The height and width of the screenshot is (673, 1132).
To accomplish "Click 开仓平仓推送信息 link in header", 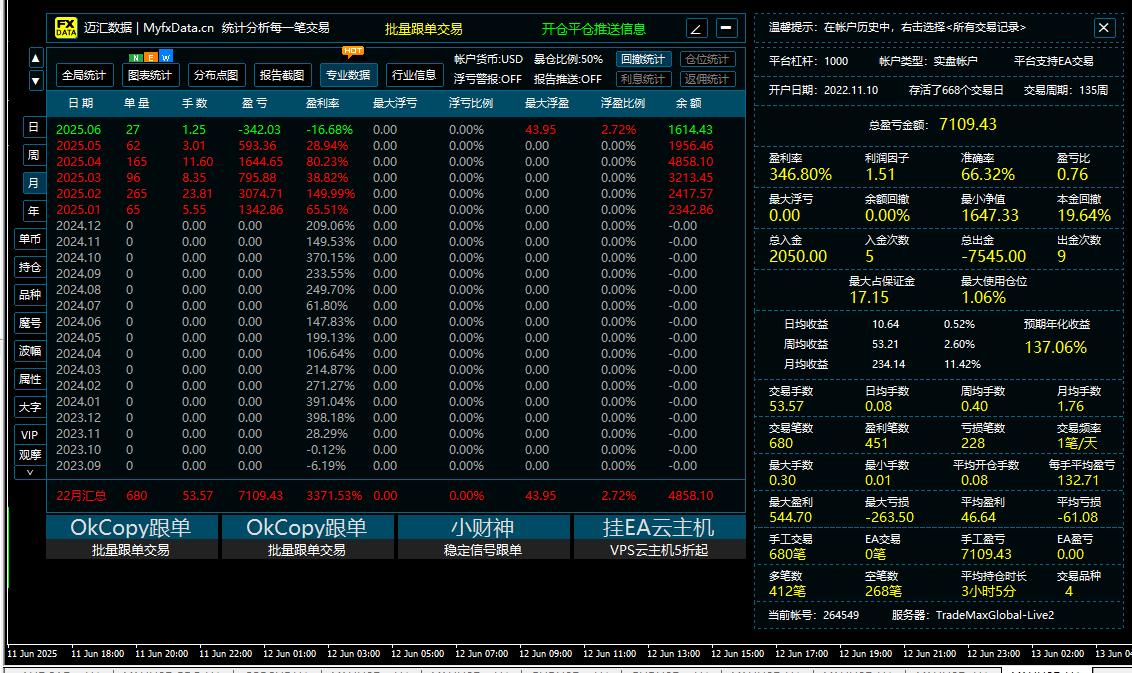I will pyautogui.click(x=593, y=29).
